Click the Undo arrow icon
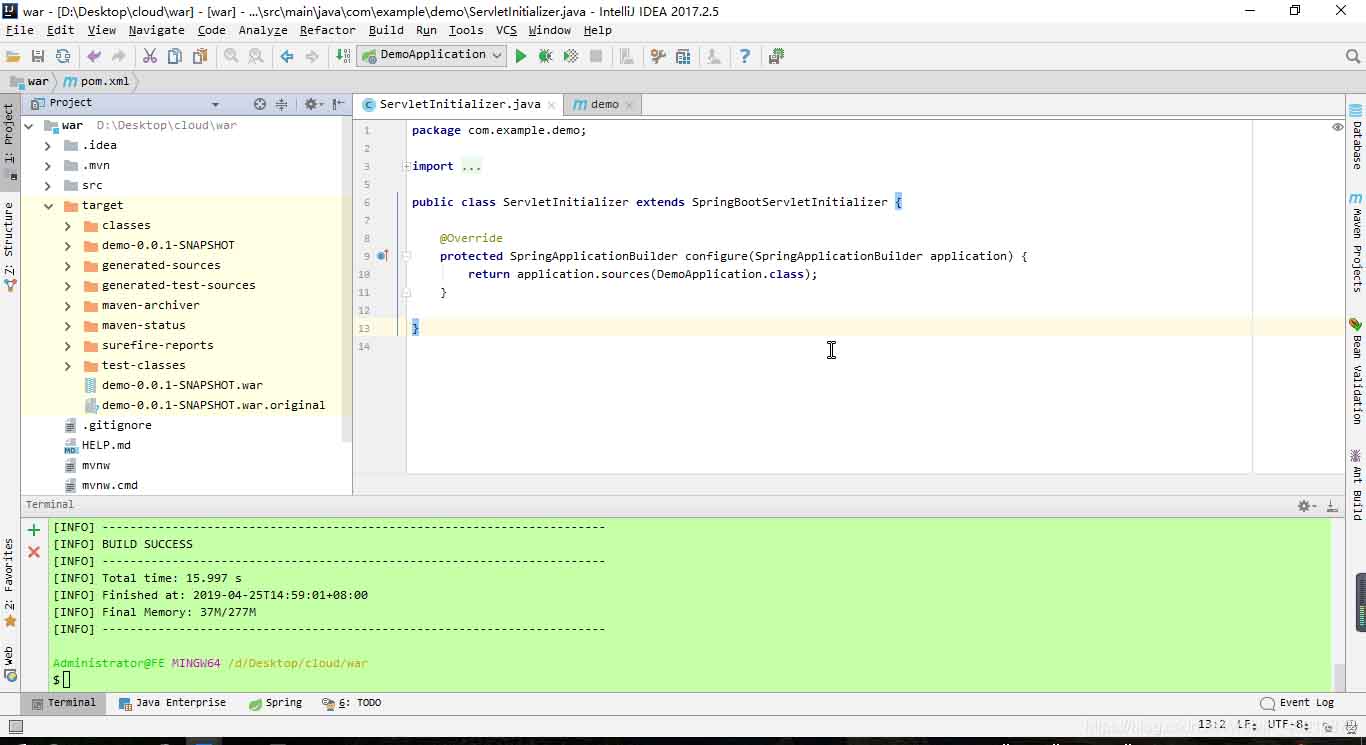 pos(94,57)
